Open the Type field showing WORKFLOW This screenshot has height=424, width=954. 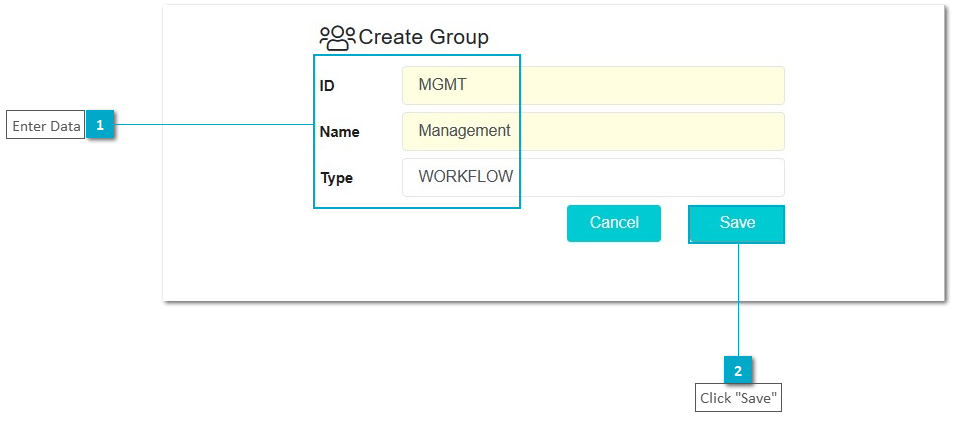[593, 178]
